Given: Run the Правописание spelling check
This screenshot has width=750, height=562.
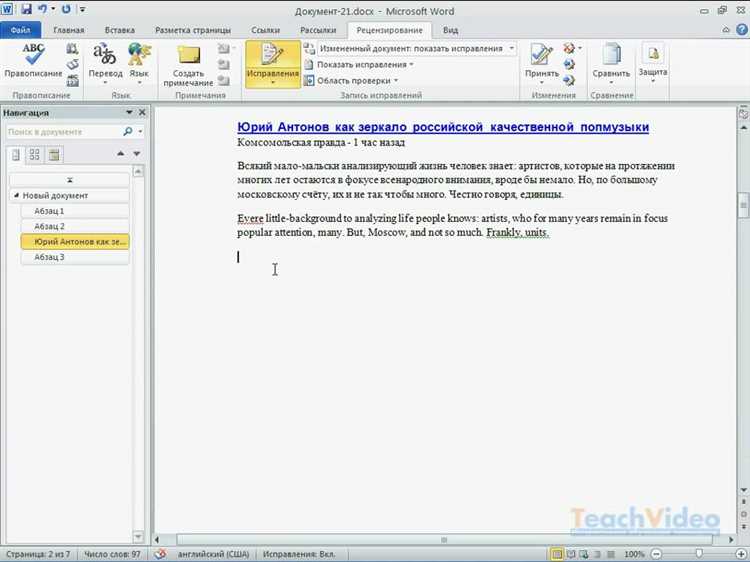Looking at the screenshot, I should tap(33, 61).
